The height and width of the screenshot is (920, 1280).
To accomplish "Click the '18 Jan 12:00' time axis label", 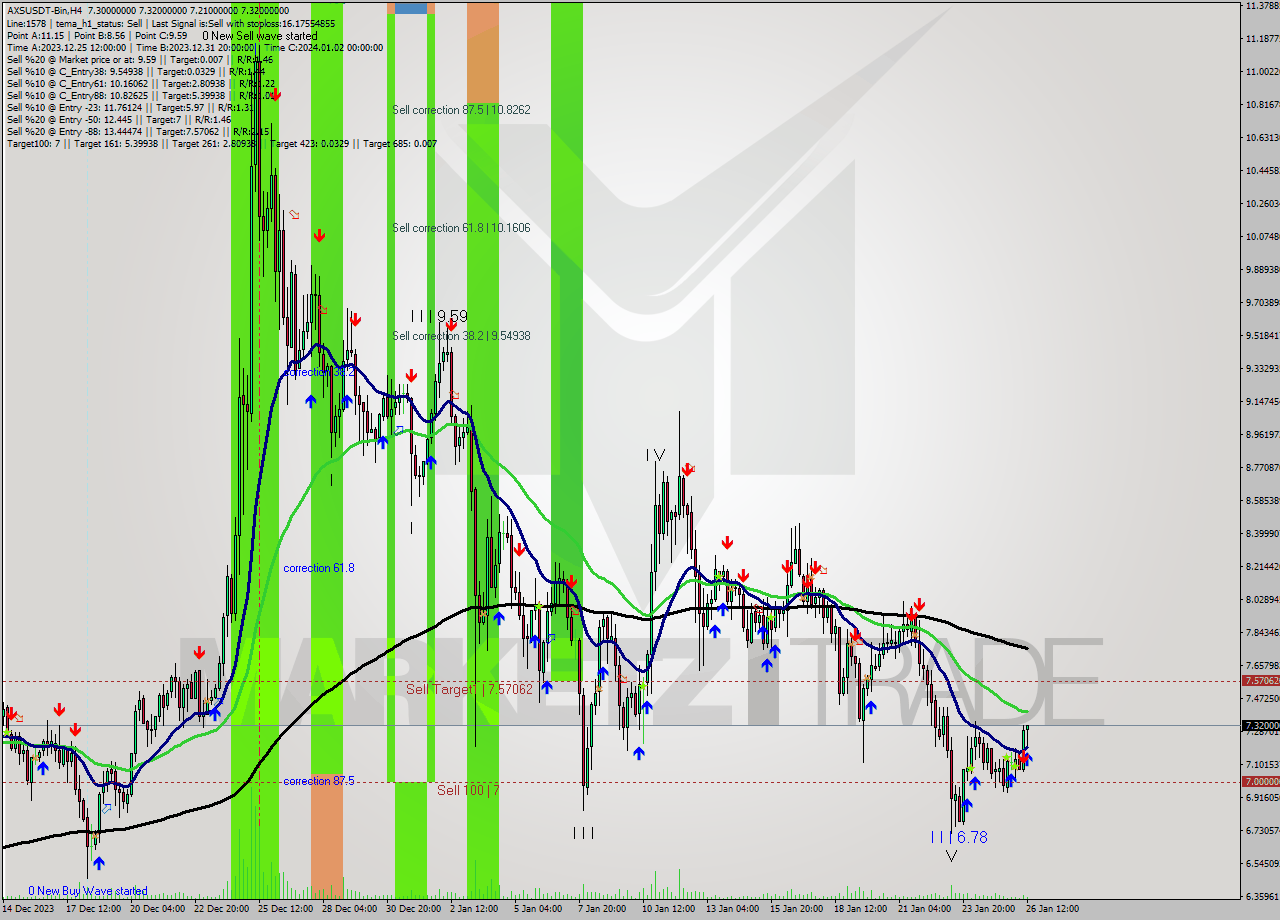I will point(860,909).
